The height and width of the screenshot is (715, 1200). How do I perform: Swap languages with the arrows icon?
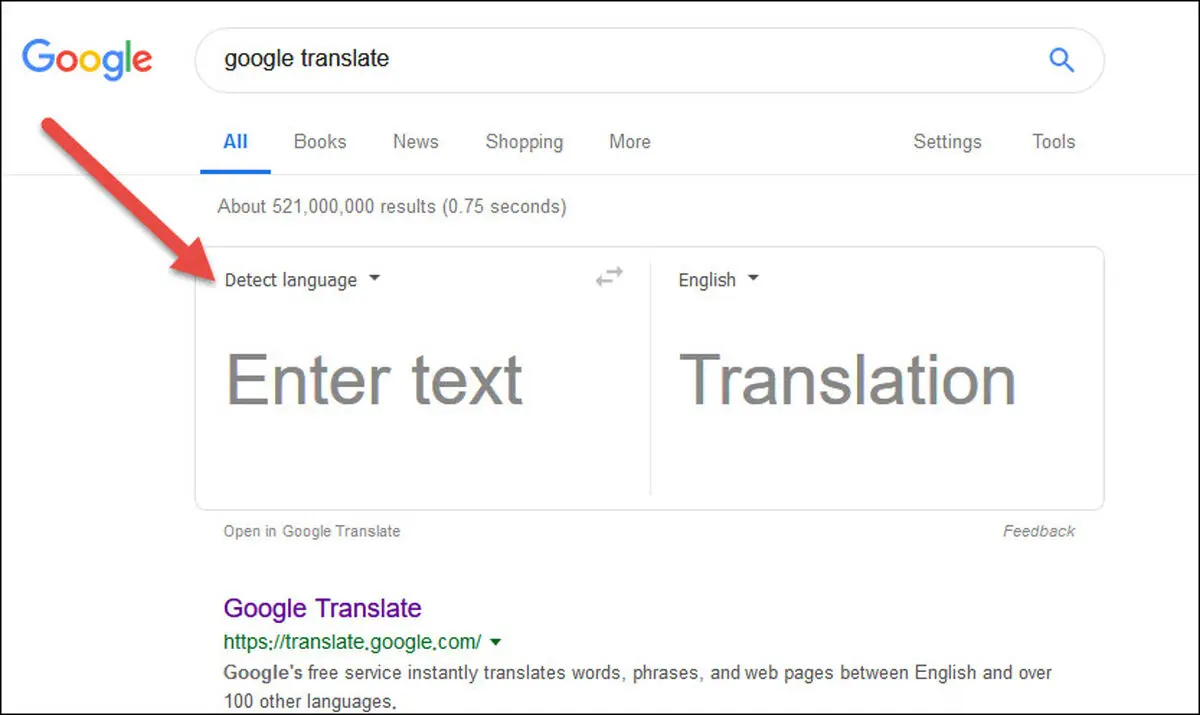tap(609, 278)
